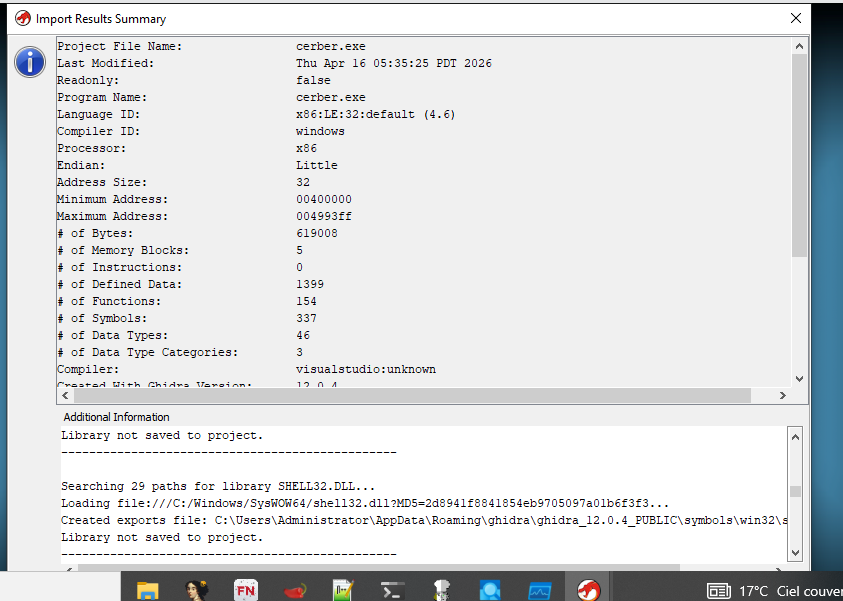Open the blue magnifier app on taskbar
This screenshot has width=843, height=601.
(x=490, y=591)
